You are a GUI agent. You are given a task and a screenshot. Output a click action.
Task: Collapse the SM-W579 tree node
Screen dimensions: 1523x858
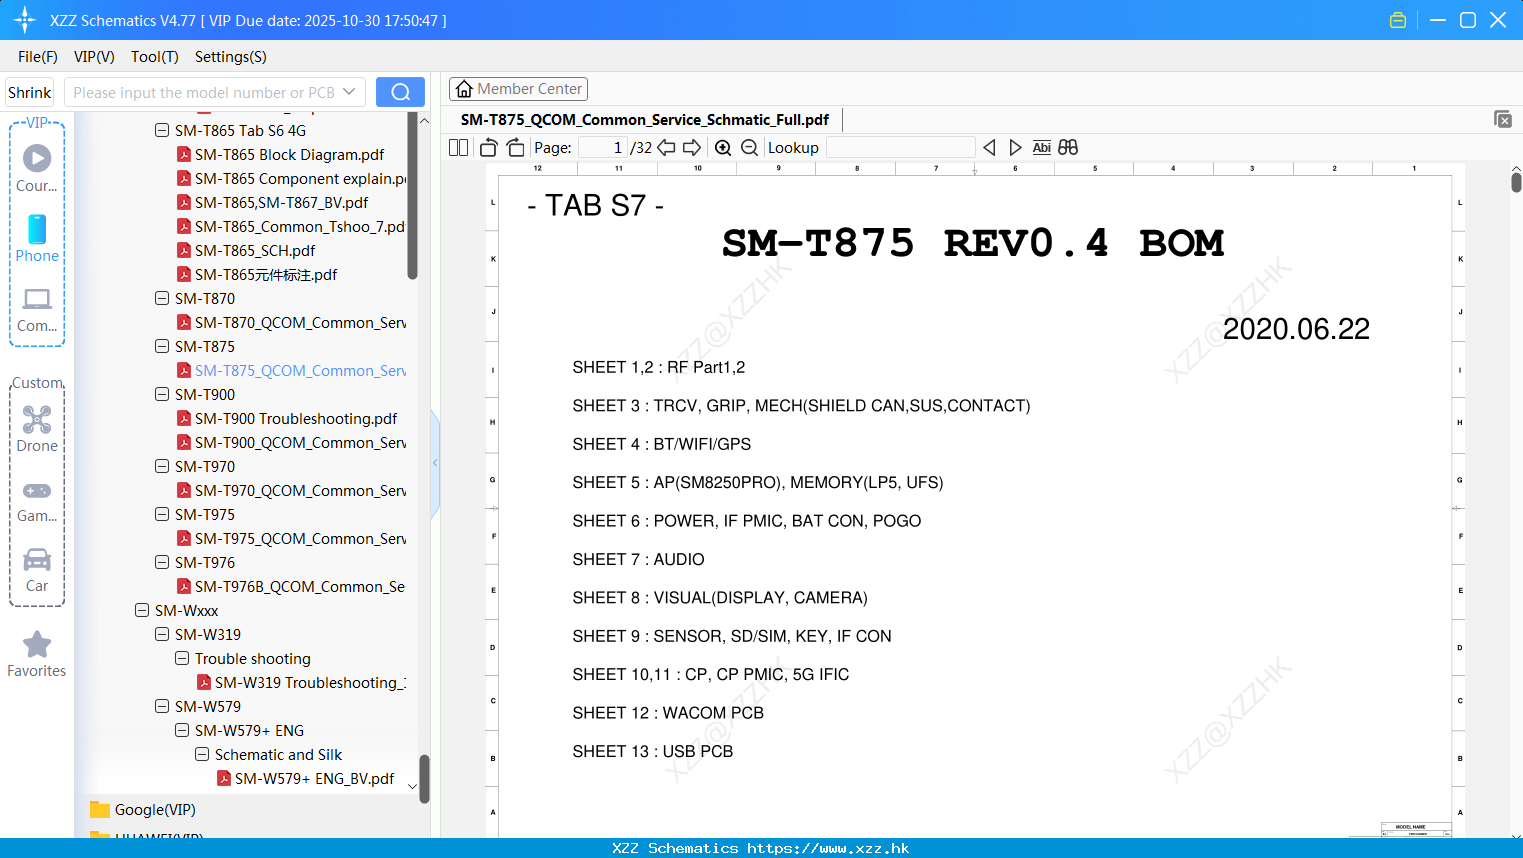162,706
